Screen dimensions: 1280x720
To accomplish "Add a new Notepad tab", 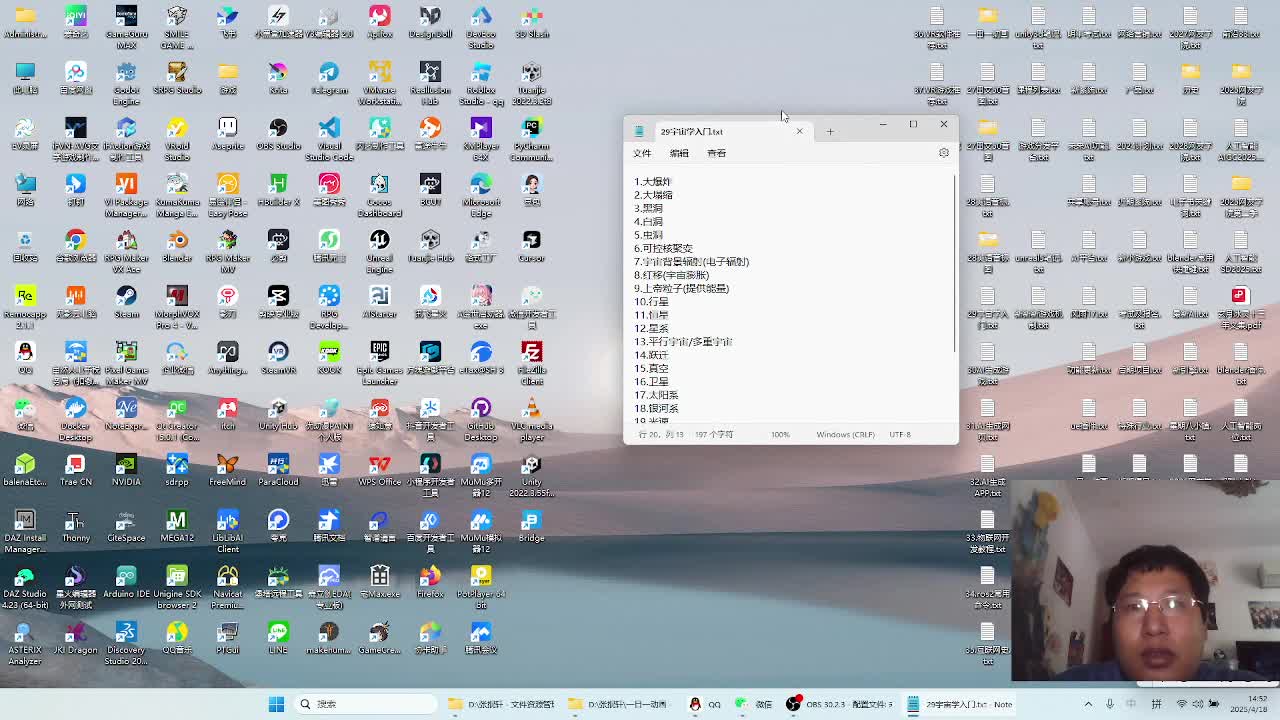I will pos(829,131).
